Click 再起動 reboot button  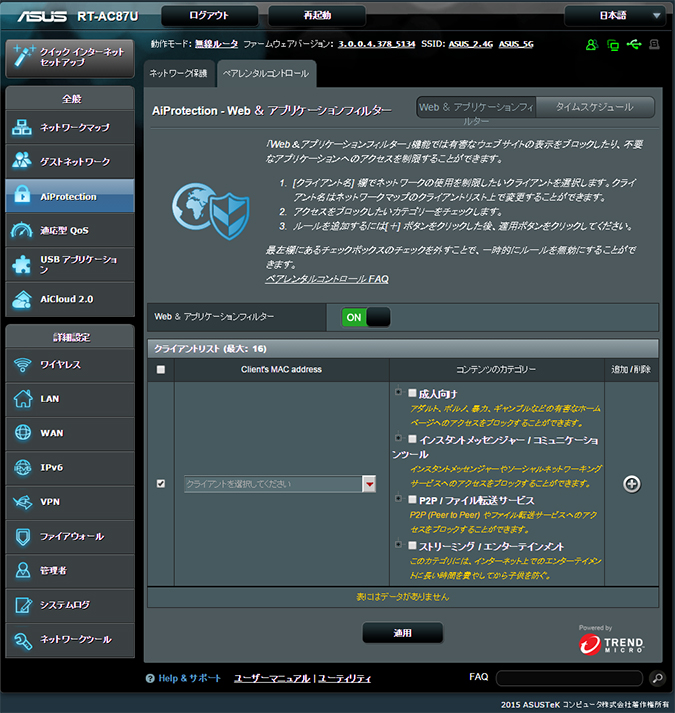(x=317, y=16)
